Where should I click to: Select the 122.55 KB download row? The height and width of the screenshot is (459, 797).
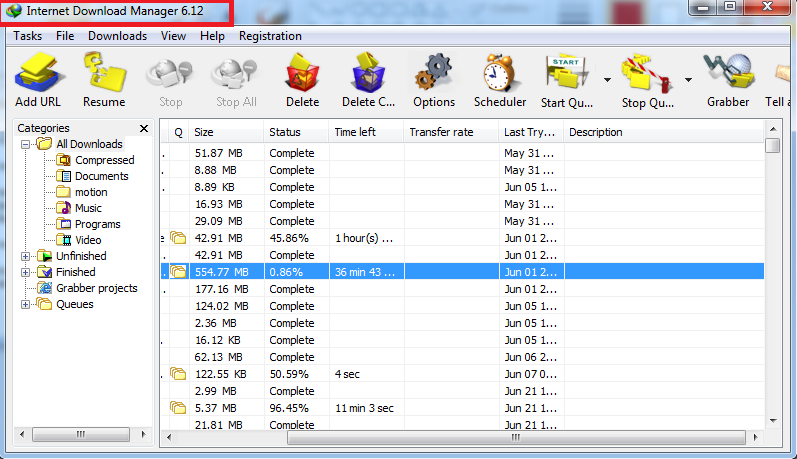[463, 374]
